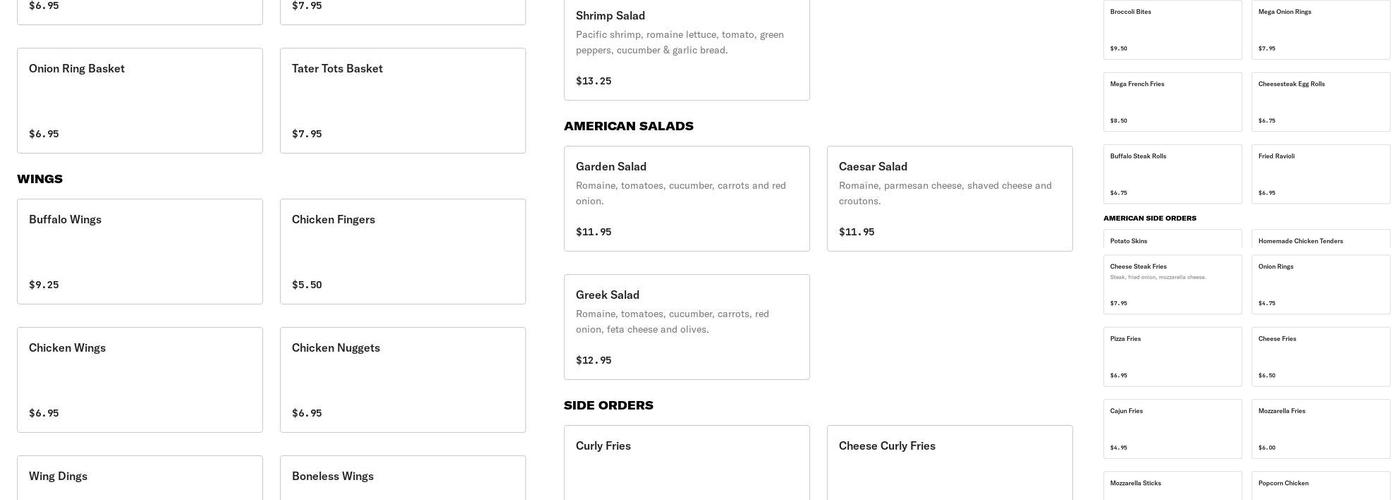
Task: Open the Mozzarella Fries card
Action: point(1320,428)
